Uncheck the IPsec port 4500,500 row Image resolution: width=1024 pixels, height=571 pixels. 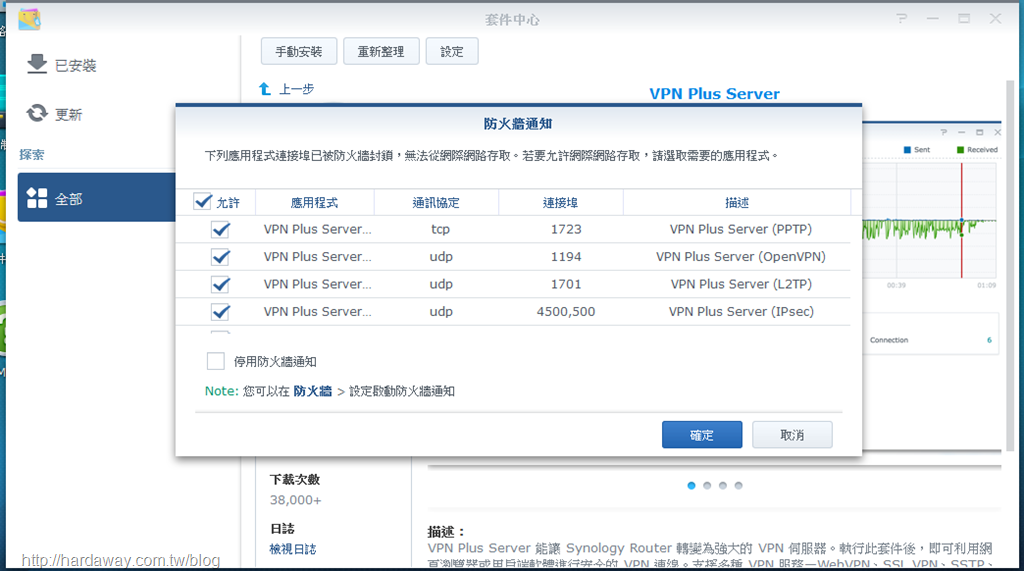[221, 312]
